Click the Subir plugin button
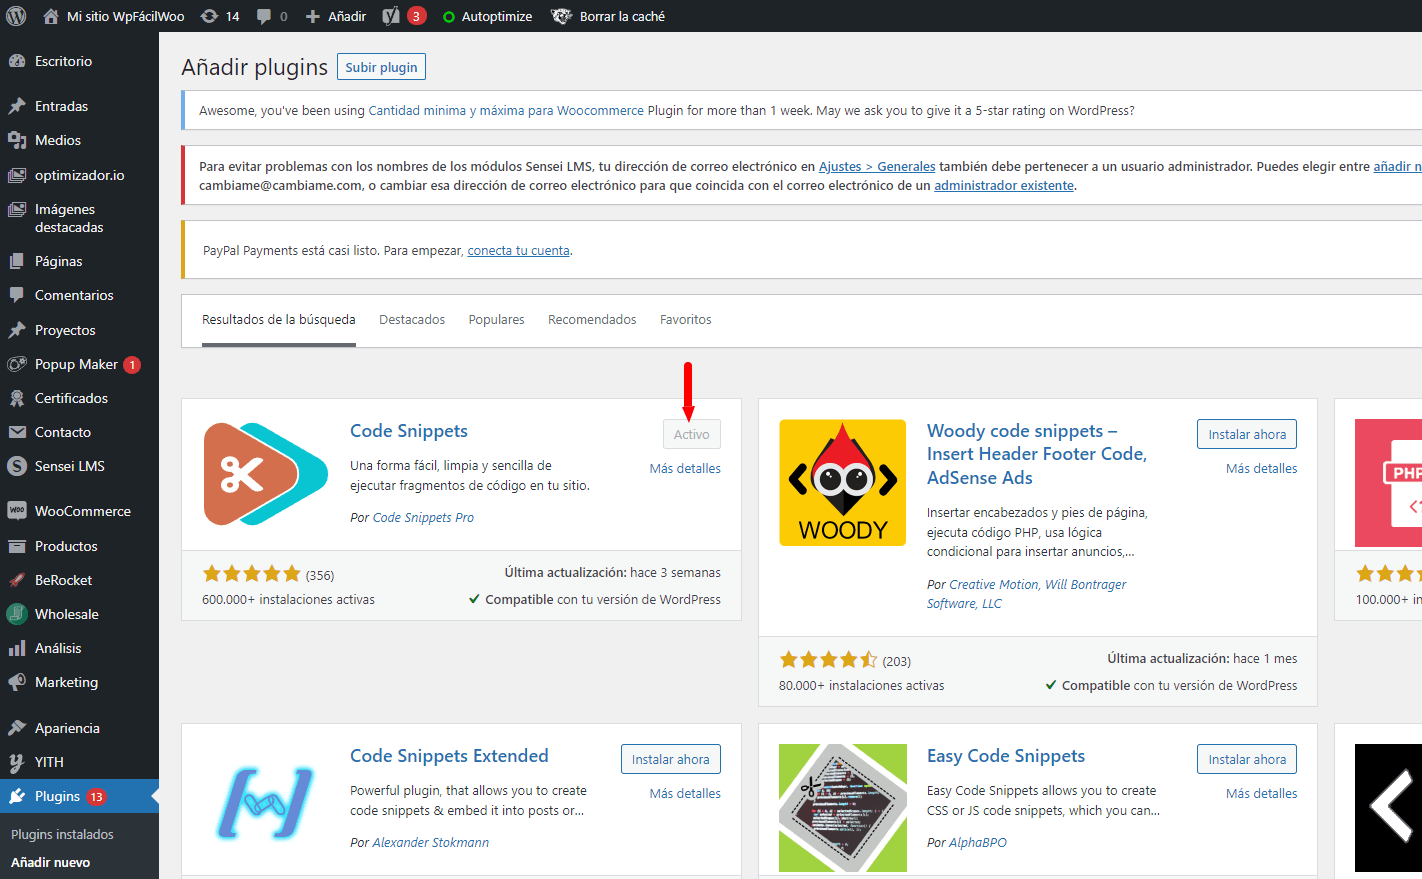 tap(381, 67)
